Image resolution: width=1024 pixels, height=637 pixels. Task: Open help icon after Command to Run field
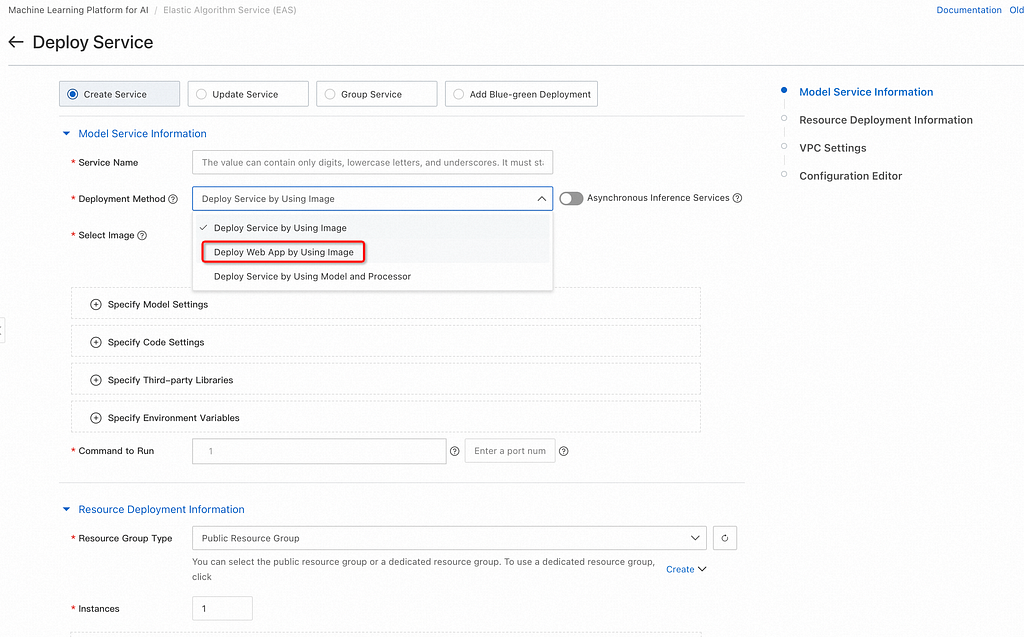455,451
